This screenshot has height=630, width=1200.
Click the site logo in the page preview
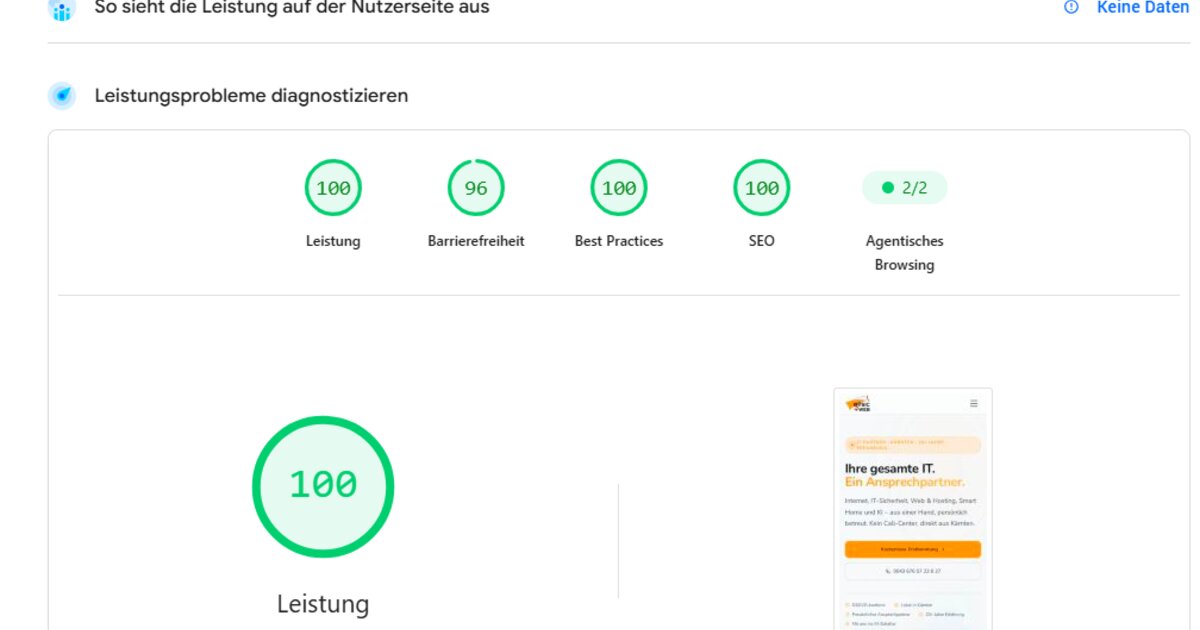pyautogui.click(x=858, y=404)
